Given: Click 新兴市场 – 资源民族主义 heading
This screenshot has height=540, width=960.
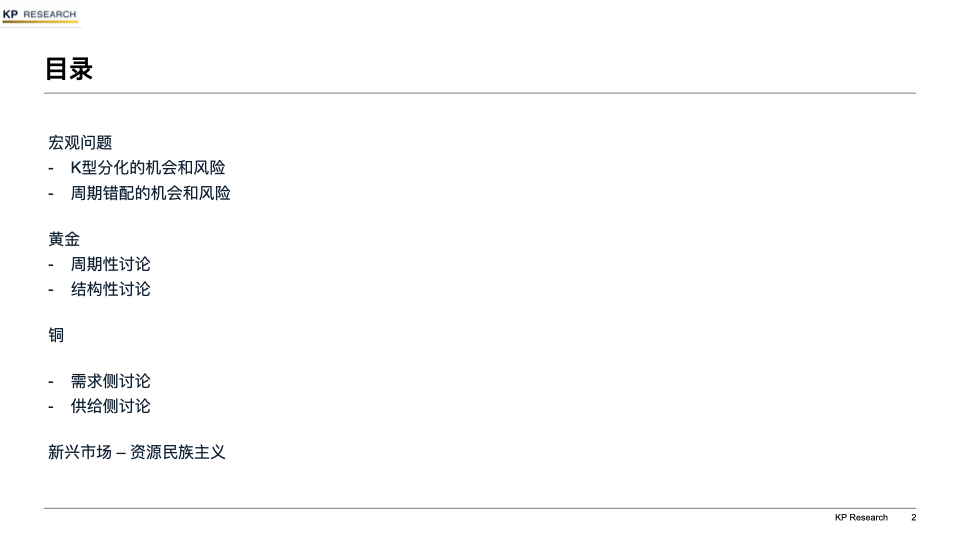Looking at the screenshot, I should [137, 452].
